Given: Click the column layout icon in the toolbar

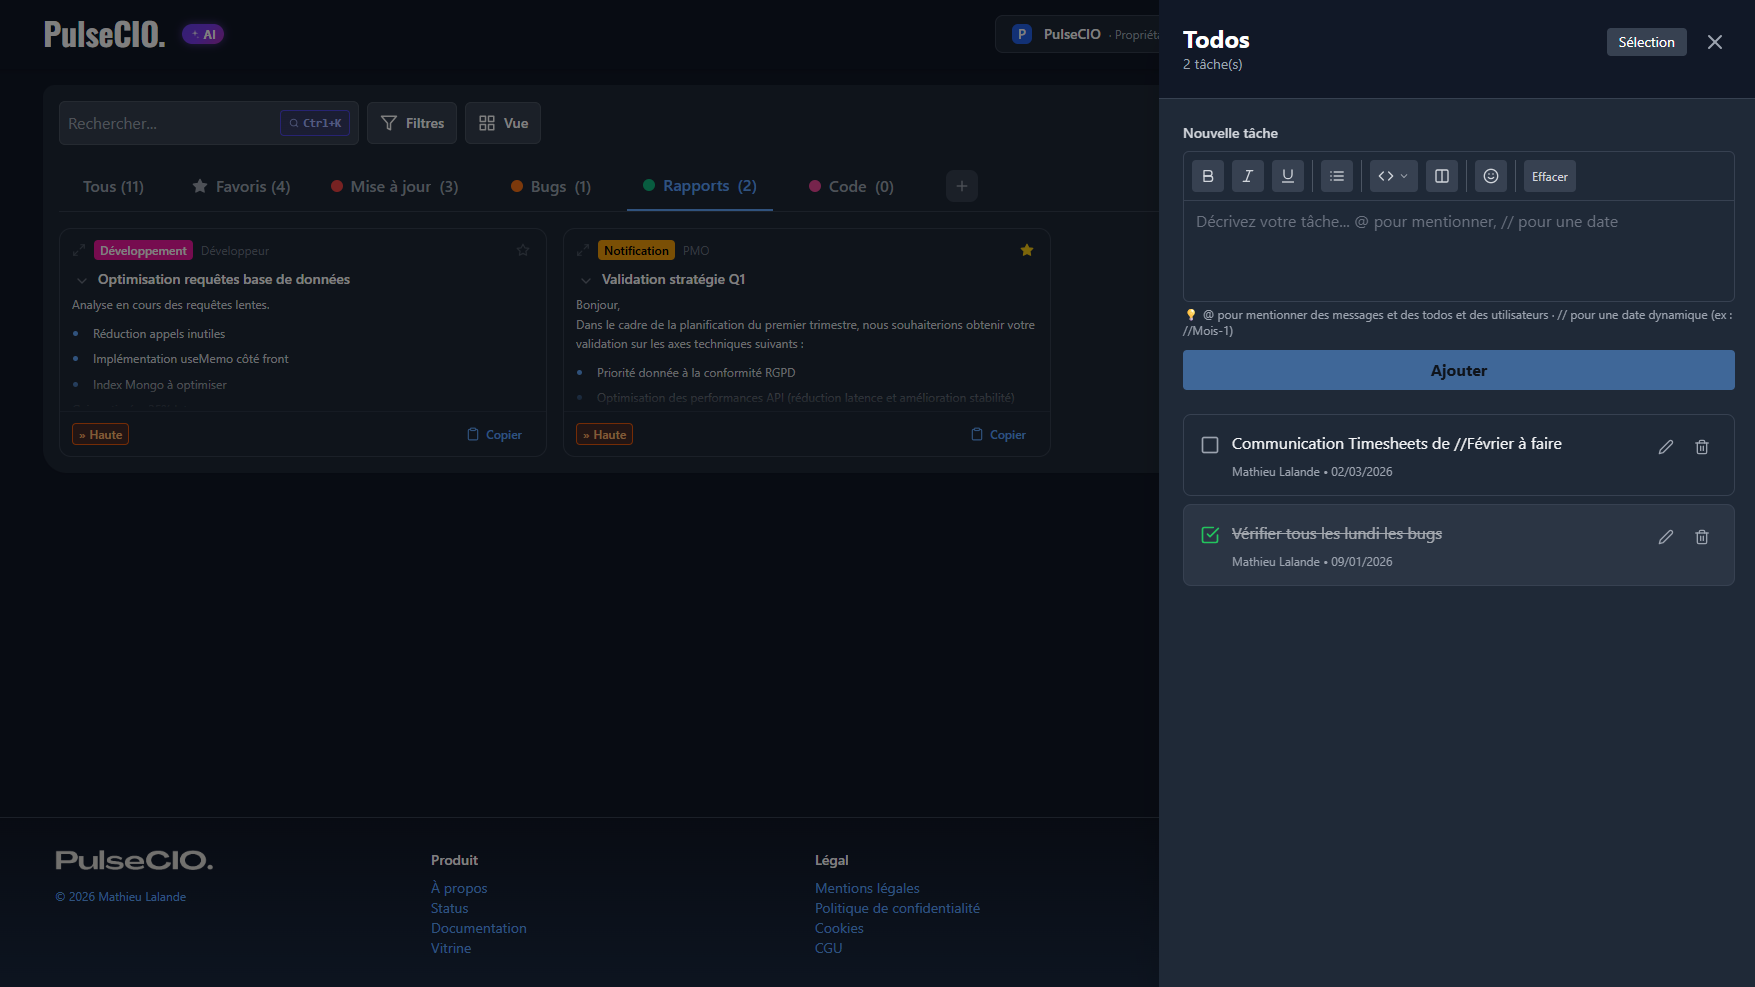Looking at the screenshot, I should pos(1442,176).
